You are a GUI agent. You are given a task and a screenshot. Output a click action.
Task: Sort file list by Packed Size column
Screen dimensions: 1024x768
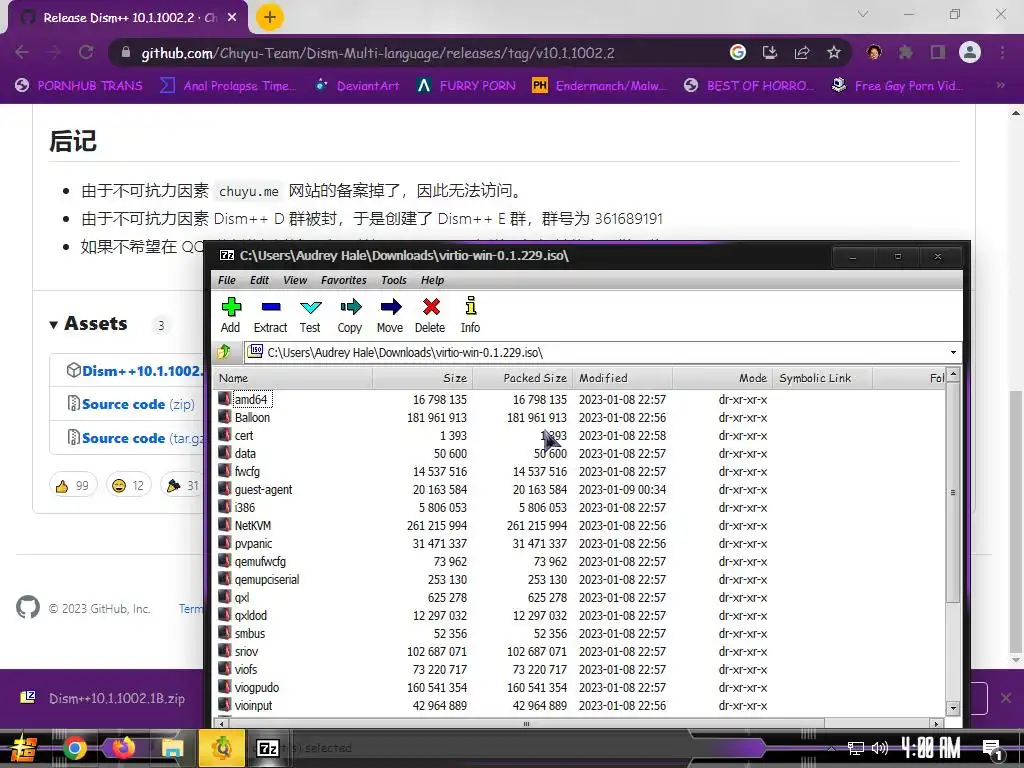(522, 378)
